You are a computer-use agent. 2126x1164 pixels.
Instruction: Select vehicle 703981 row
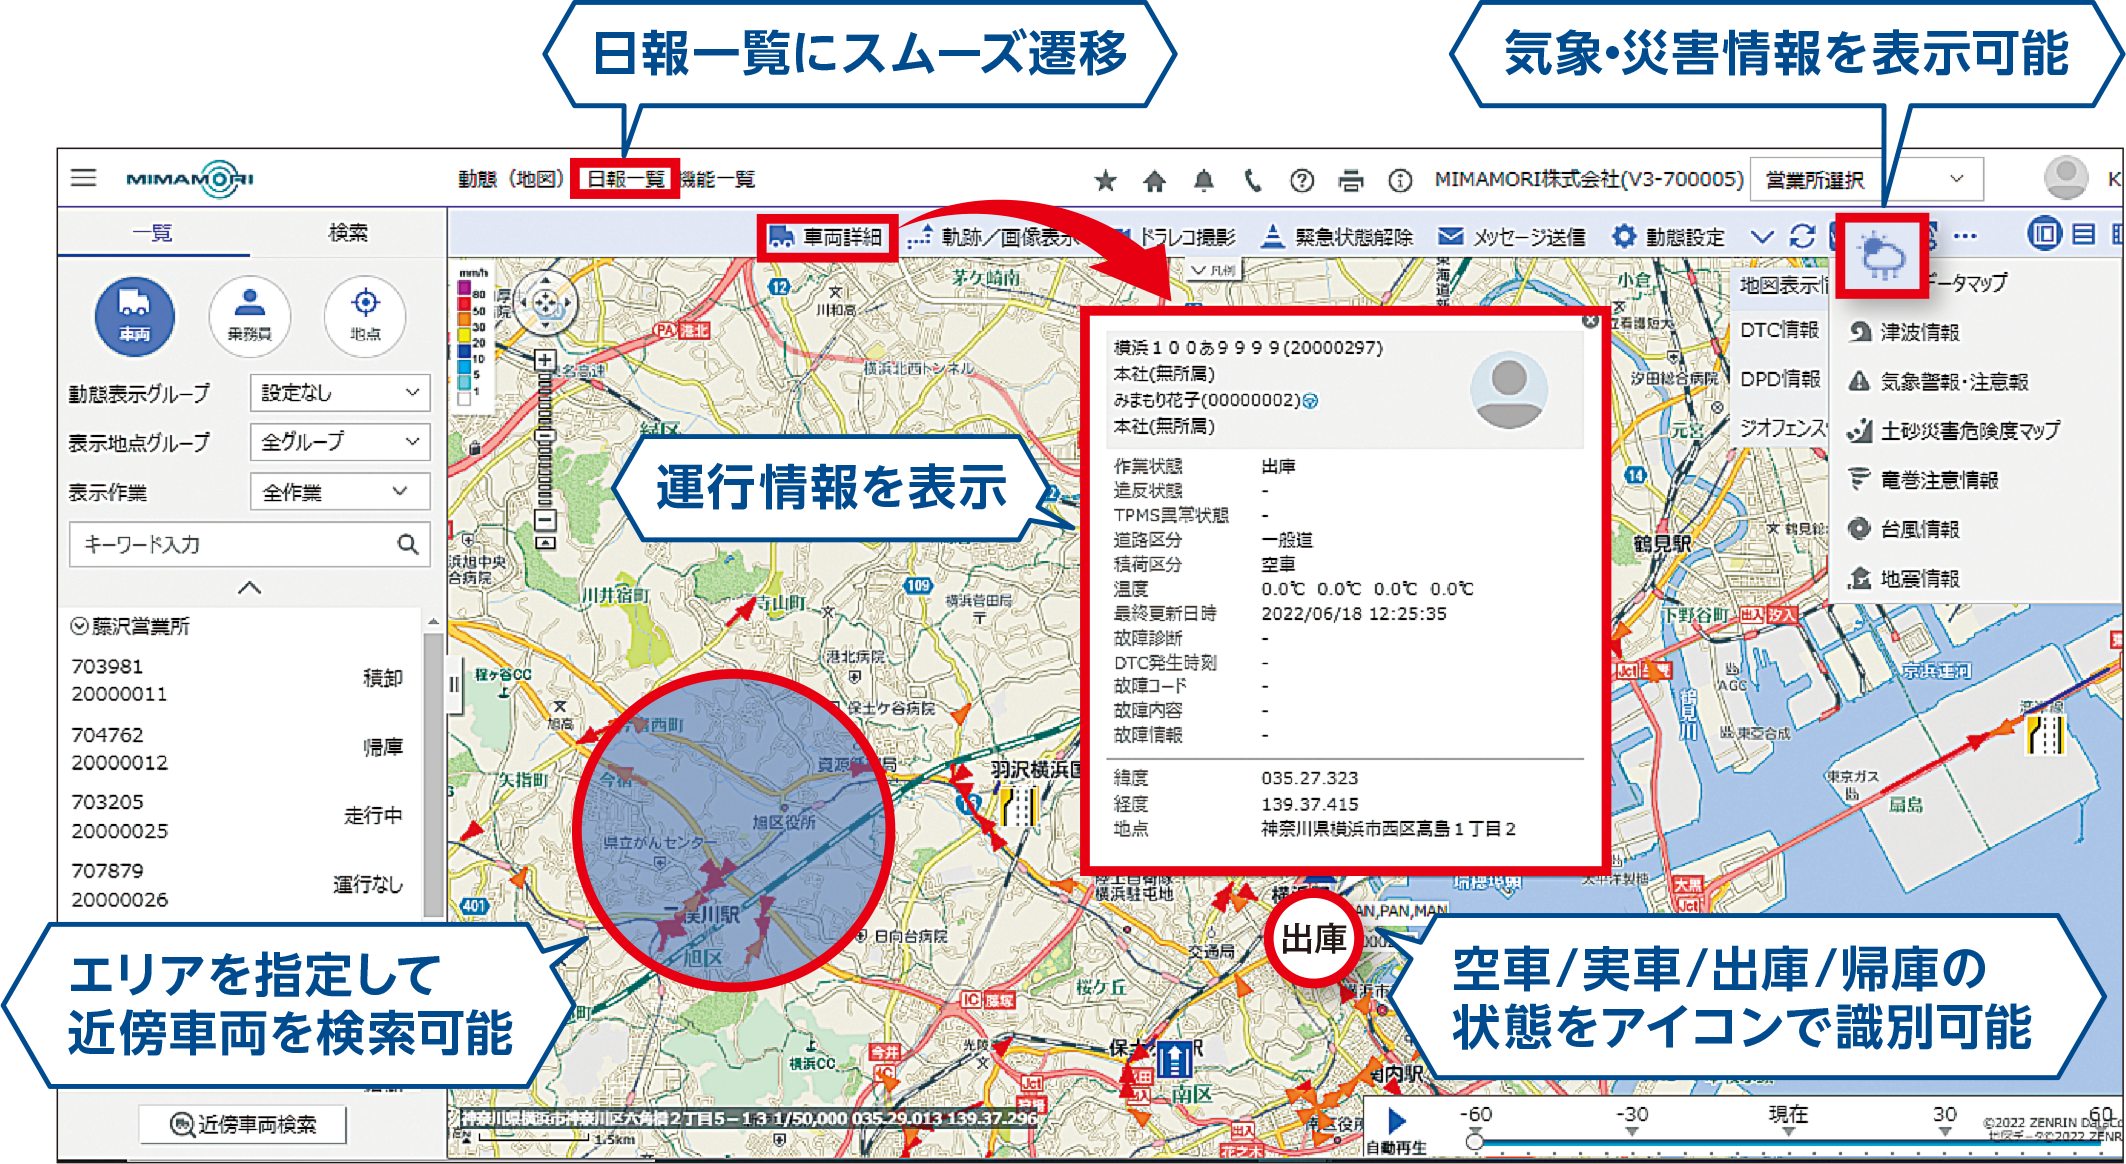pyautogui.click(x=238, y=680)
